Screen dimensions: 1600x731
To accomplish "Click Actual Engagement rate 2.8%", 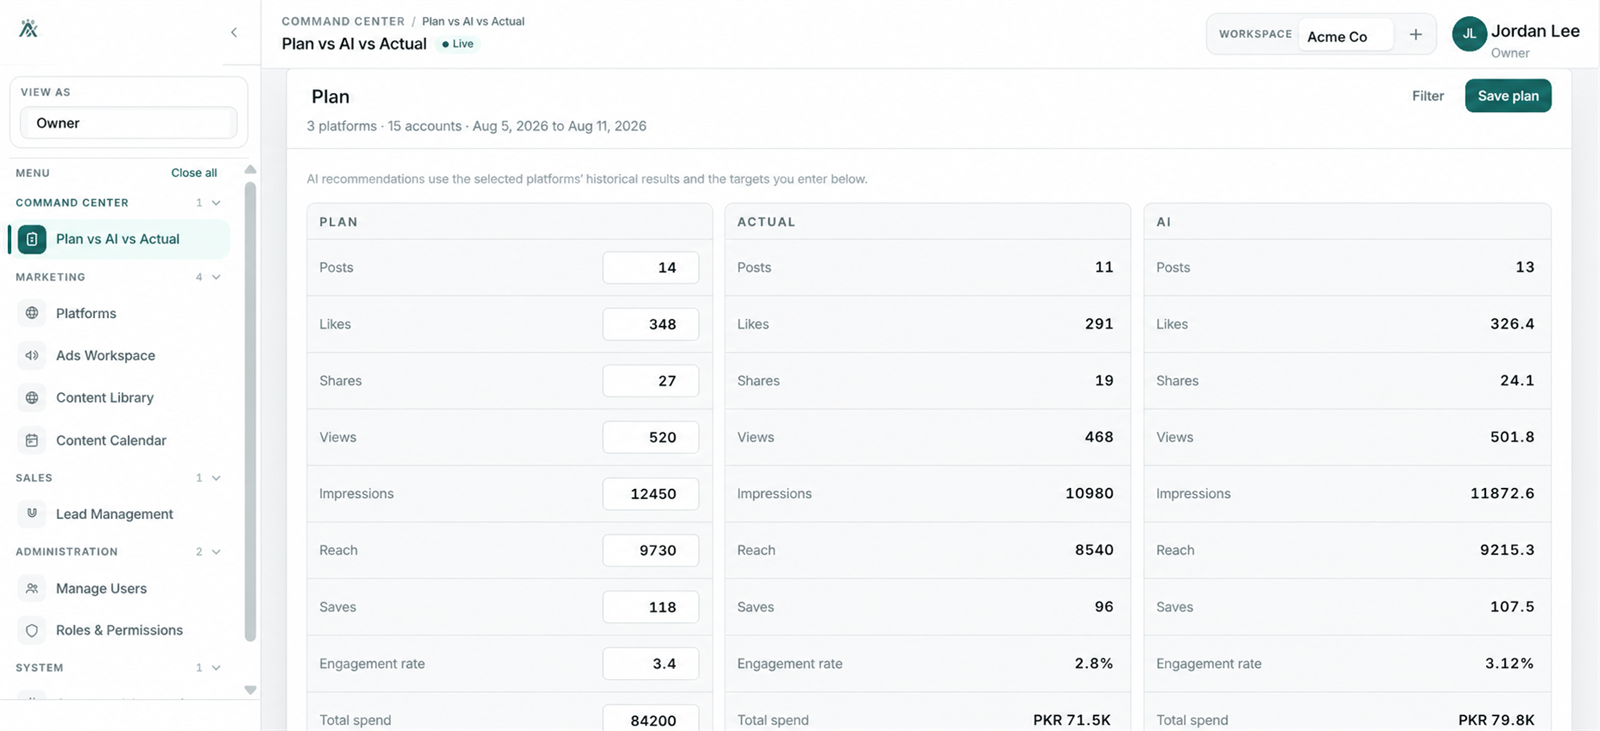I will pyautogui.click(x=1094, y=664).
